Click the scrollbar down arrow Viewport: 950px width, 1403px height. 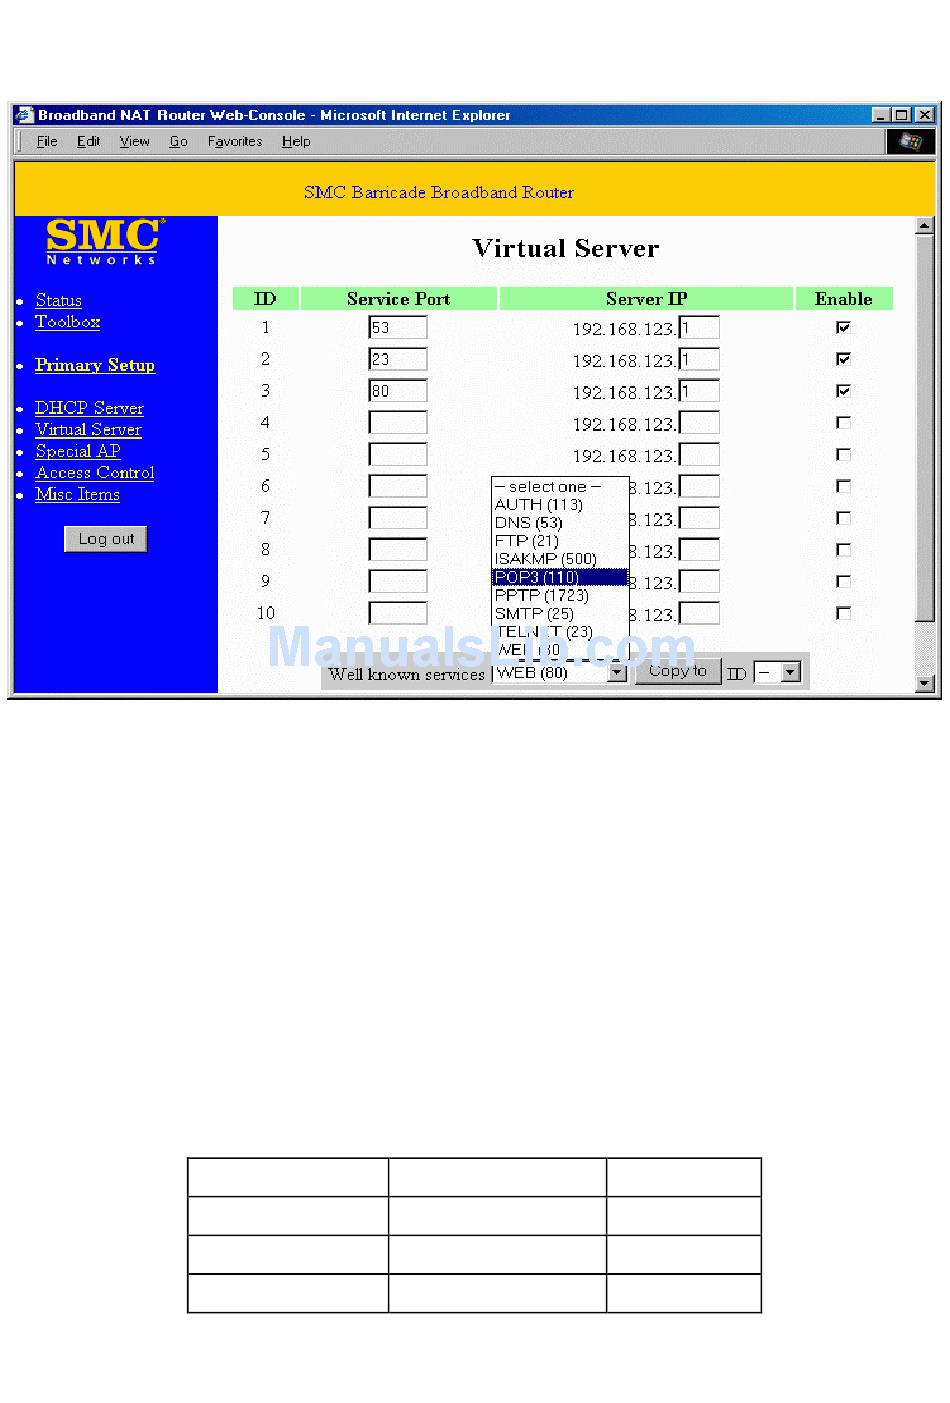point(925,684)
